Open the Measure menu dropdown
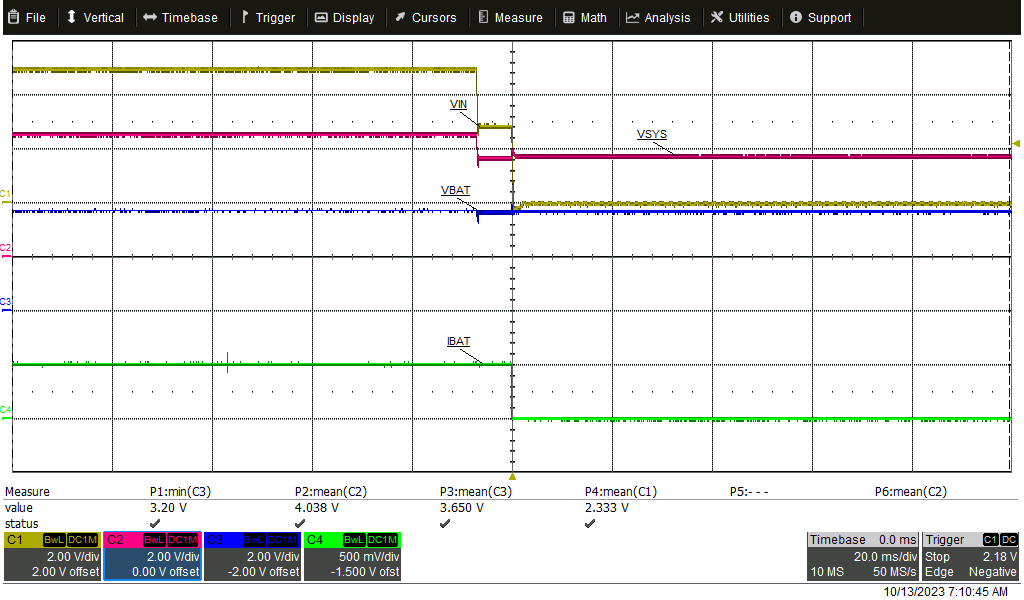The width and height of the screenshot is (1024, 600). 510,16
